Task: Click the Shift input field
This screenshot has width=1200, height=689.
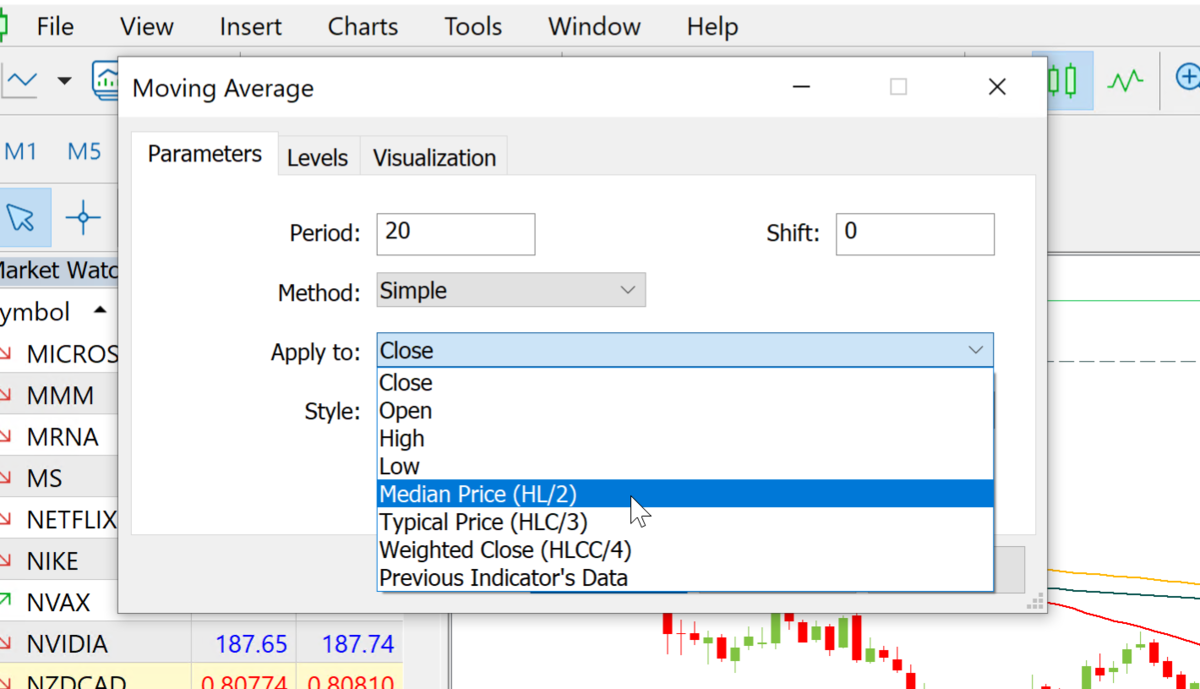Action: [915, 234]
